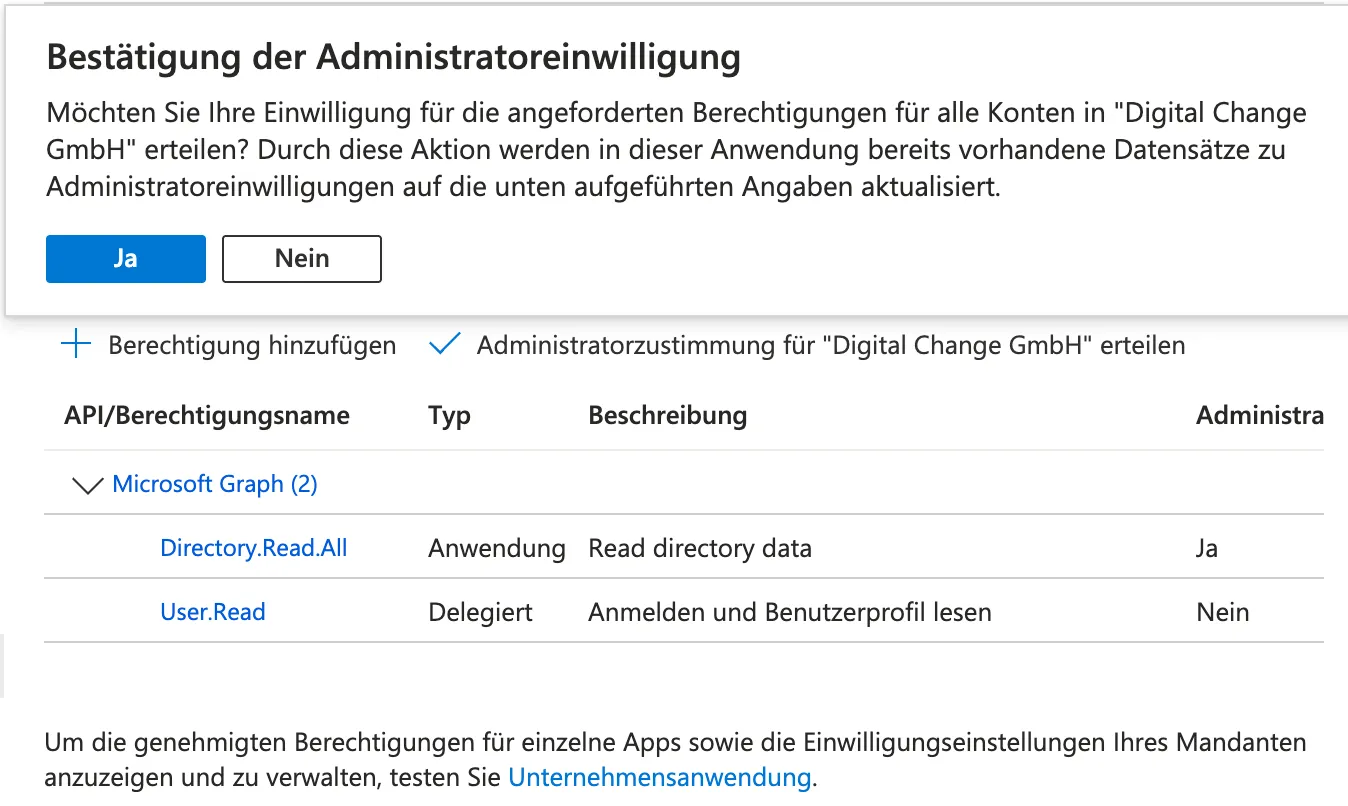This screenshot has height=806, width=1348.
Task: Click the truncated Administra column header
Action: click(1260, 416)
